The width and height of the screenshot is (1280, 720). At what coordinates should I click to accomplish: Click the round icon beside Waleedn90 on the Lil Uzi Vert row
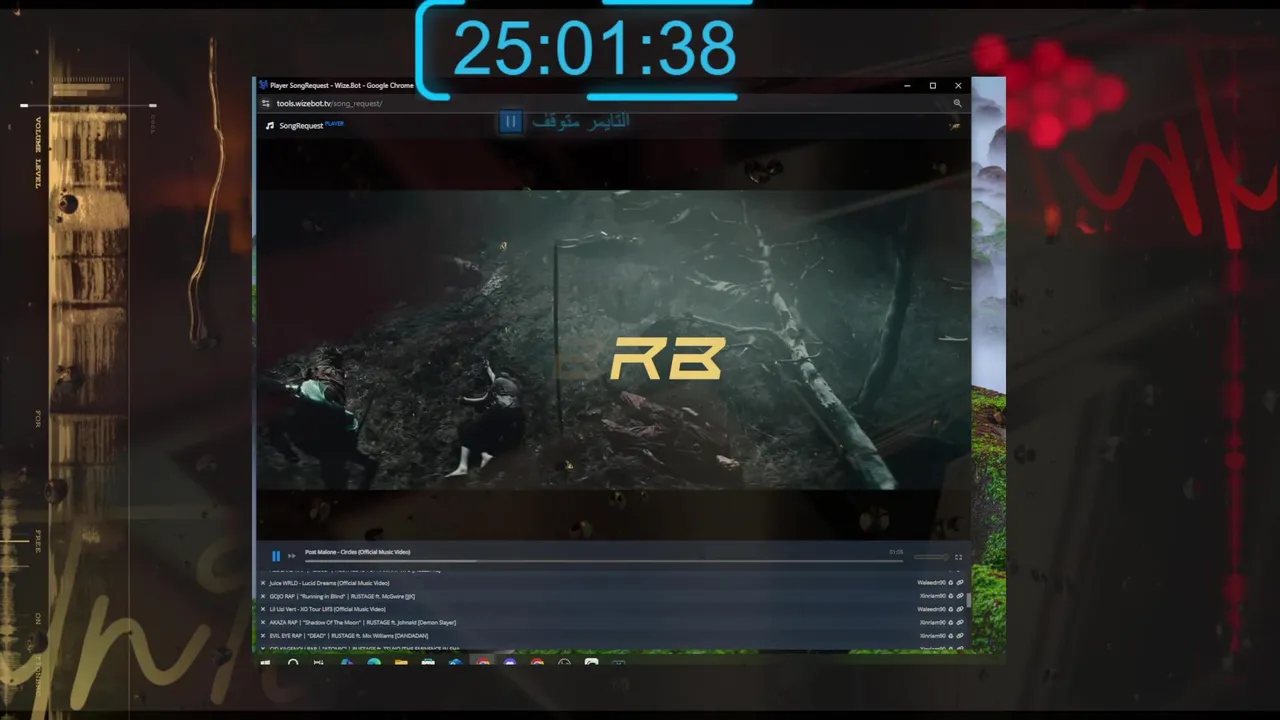pos(951,609)
